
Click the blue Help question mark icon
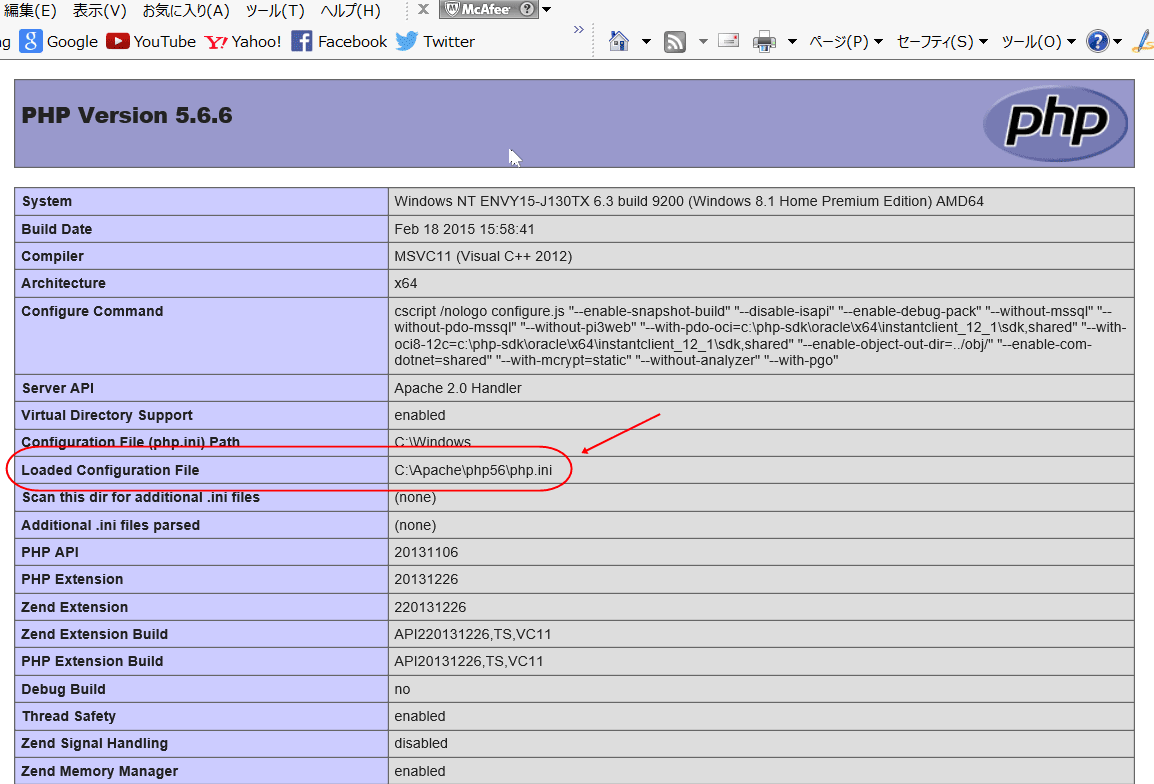point(1097,42)
